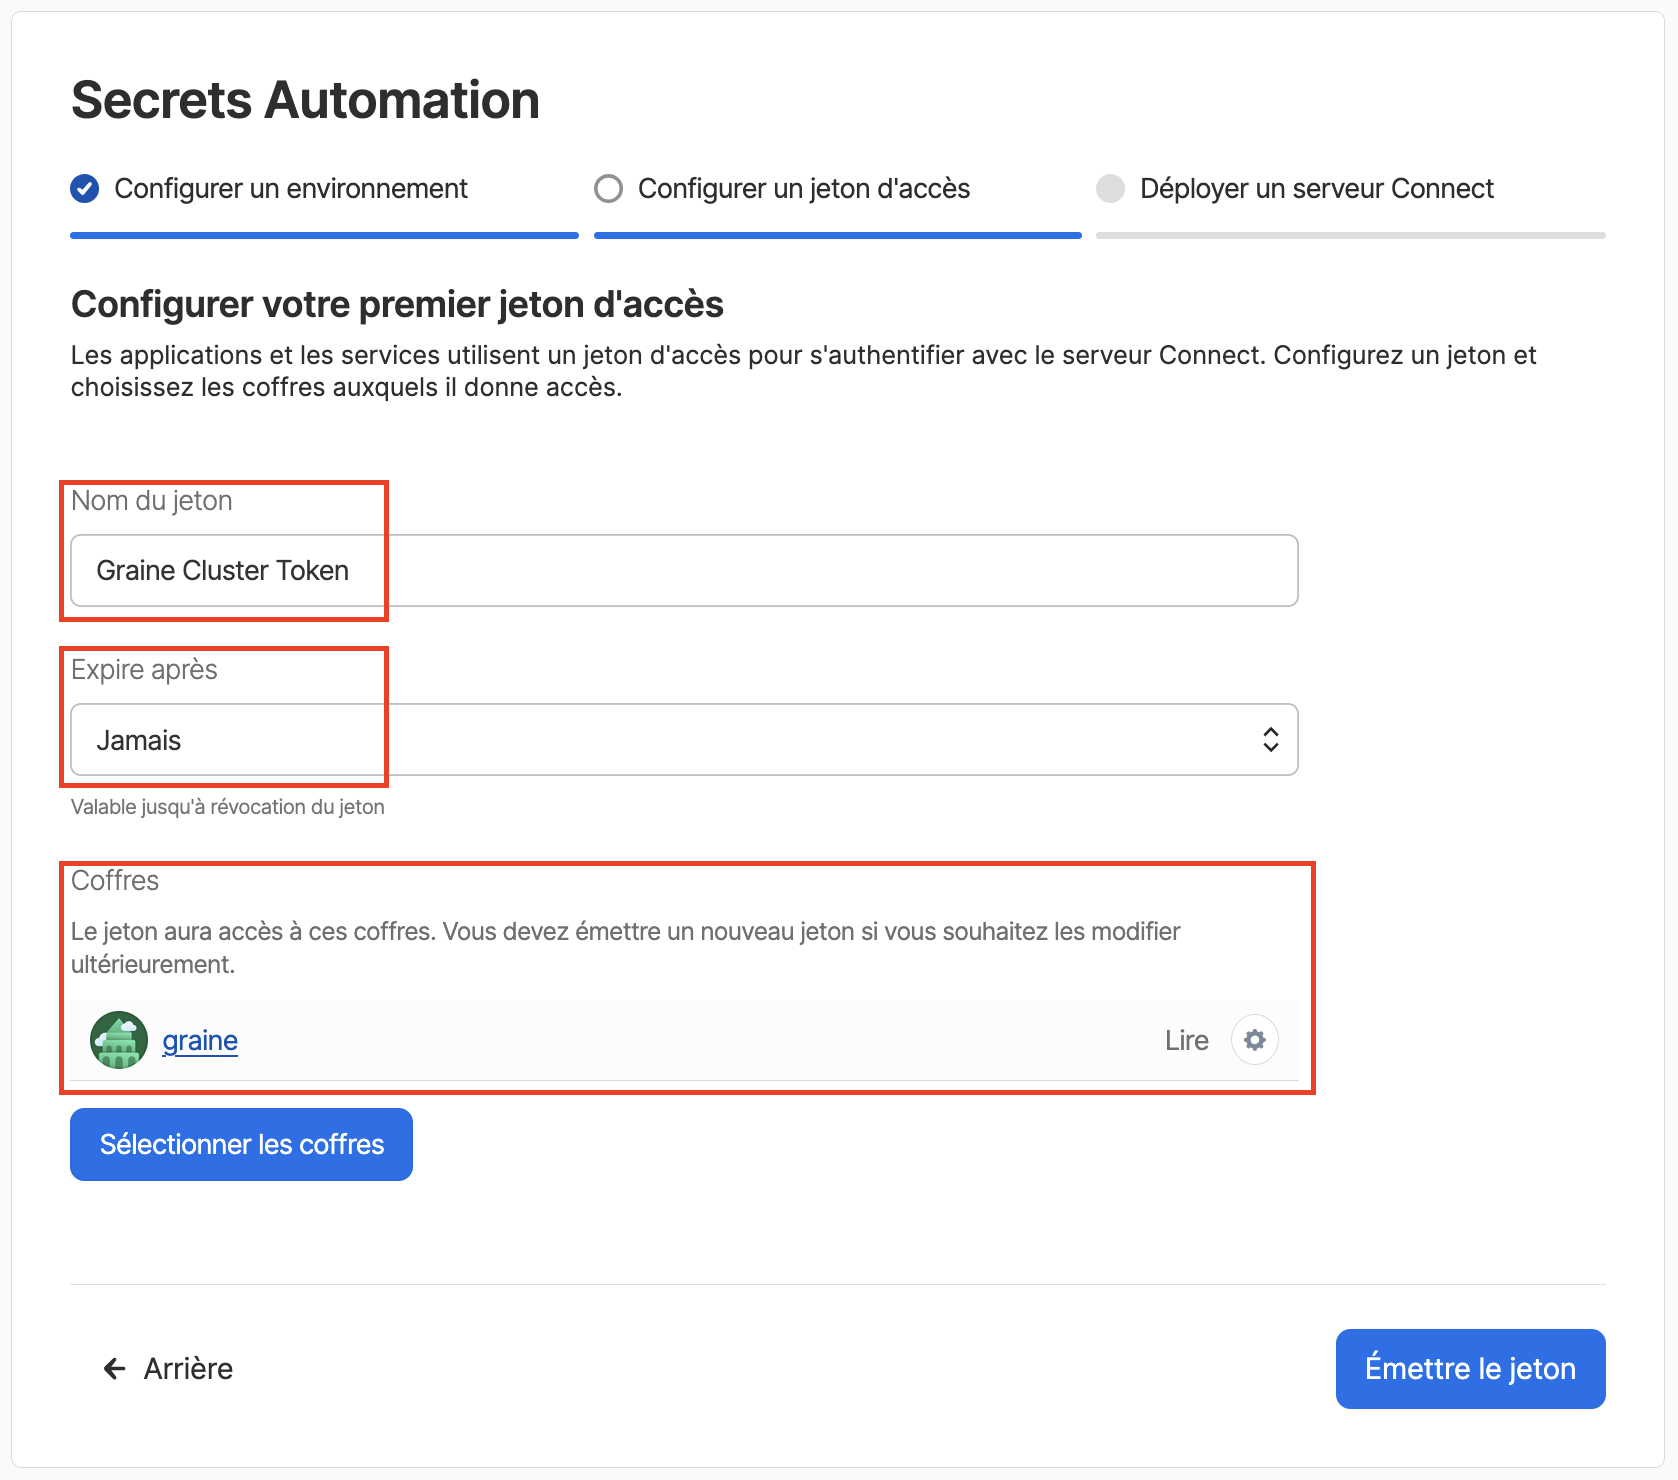Click the first blue progress bar segment
Screen dimensions: 1678x1480
[324, 236]
